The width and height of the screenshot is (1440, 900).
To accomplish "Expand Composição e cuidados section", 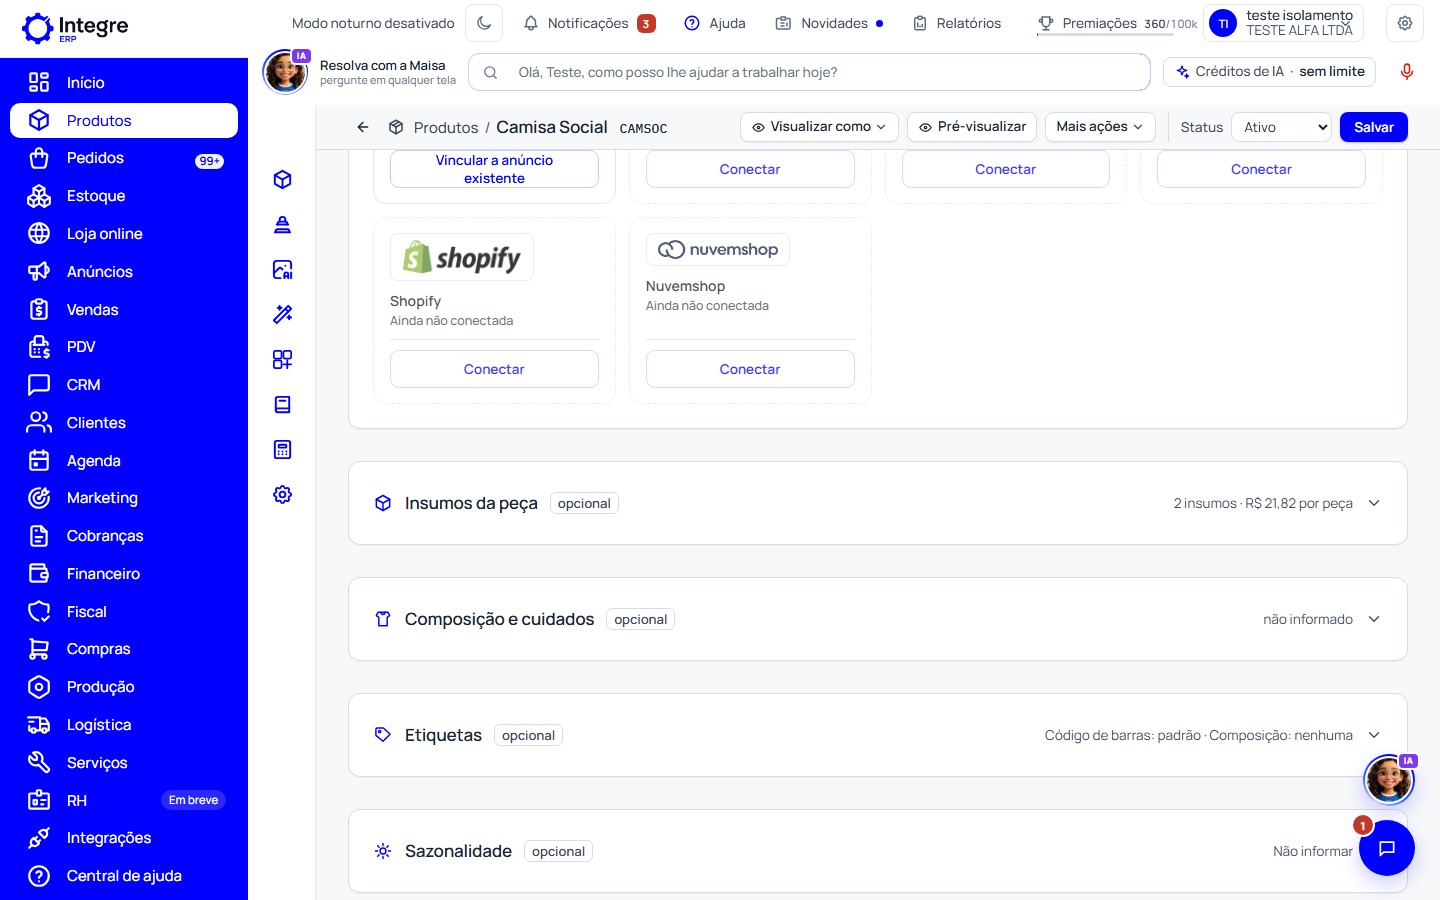I will 878,619.
